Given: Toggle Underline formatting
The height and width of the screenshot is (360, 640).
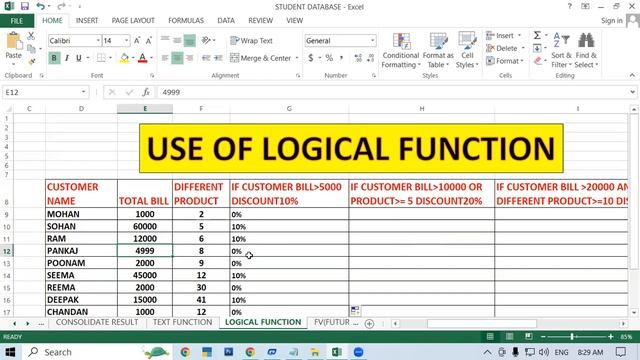Looking at the screenshot, I should click(x=78, y=58).
